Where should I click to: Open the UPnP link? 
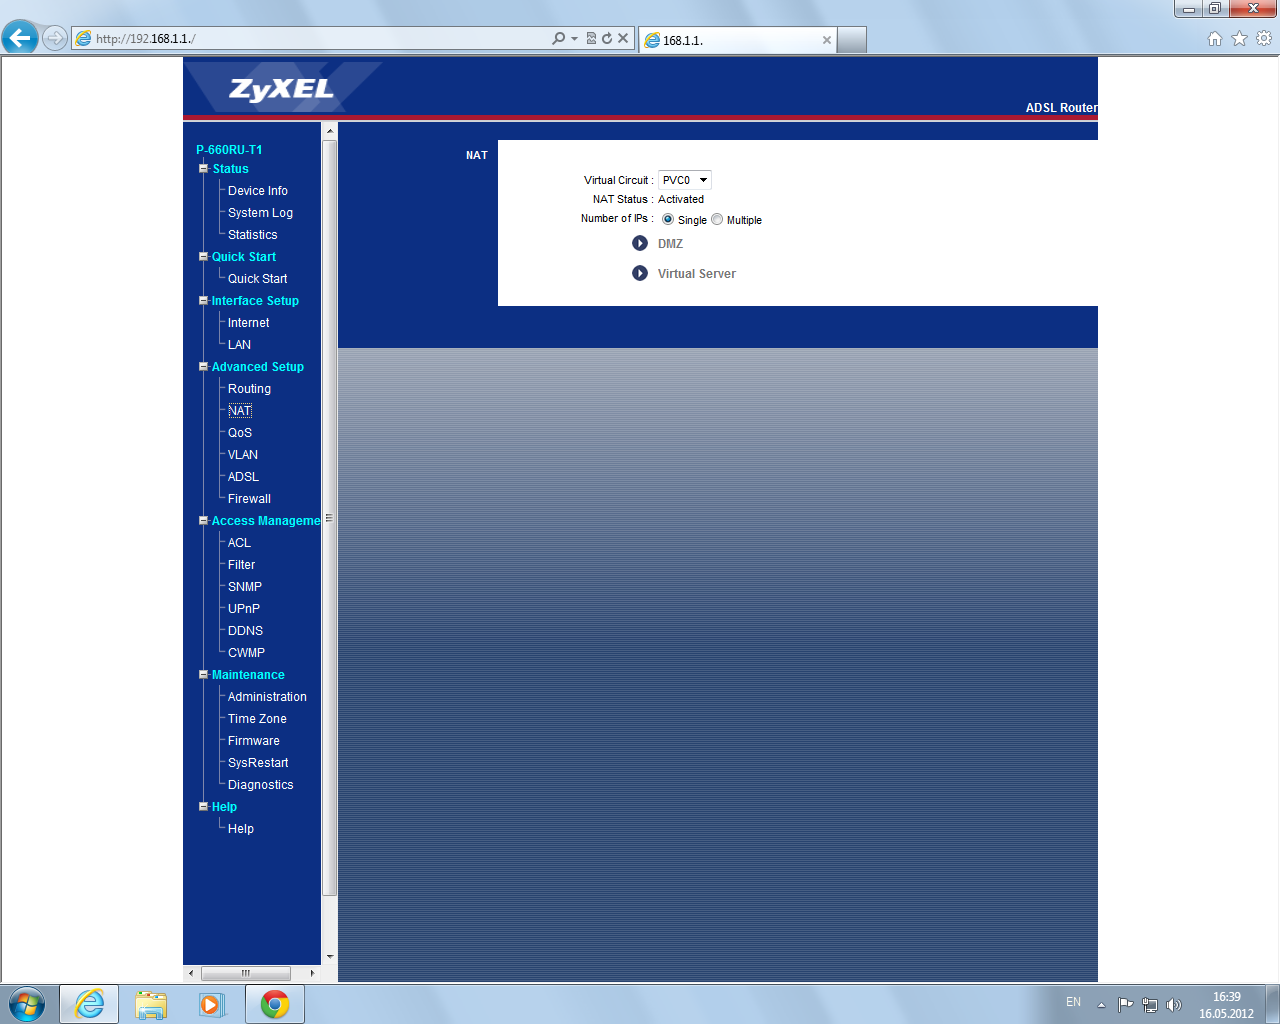point(244,609)
